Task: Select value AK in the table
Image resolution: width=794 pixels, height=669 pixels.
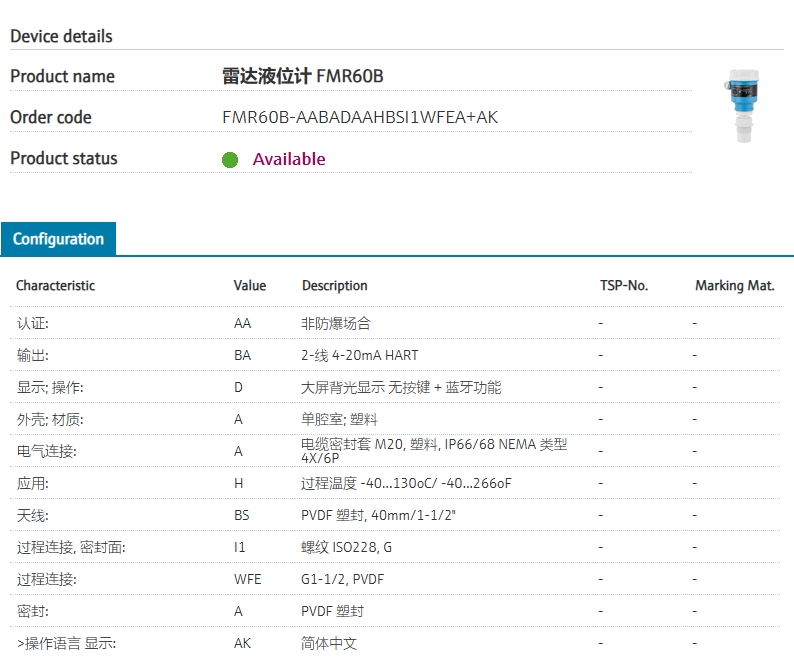Action: (243, 643)
